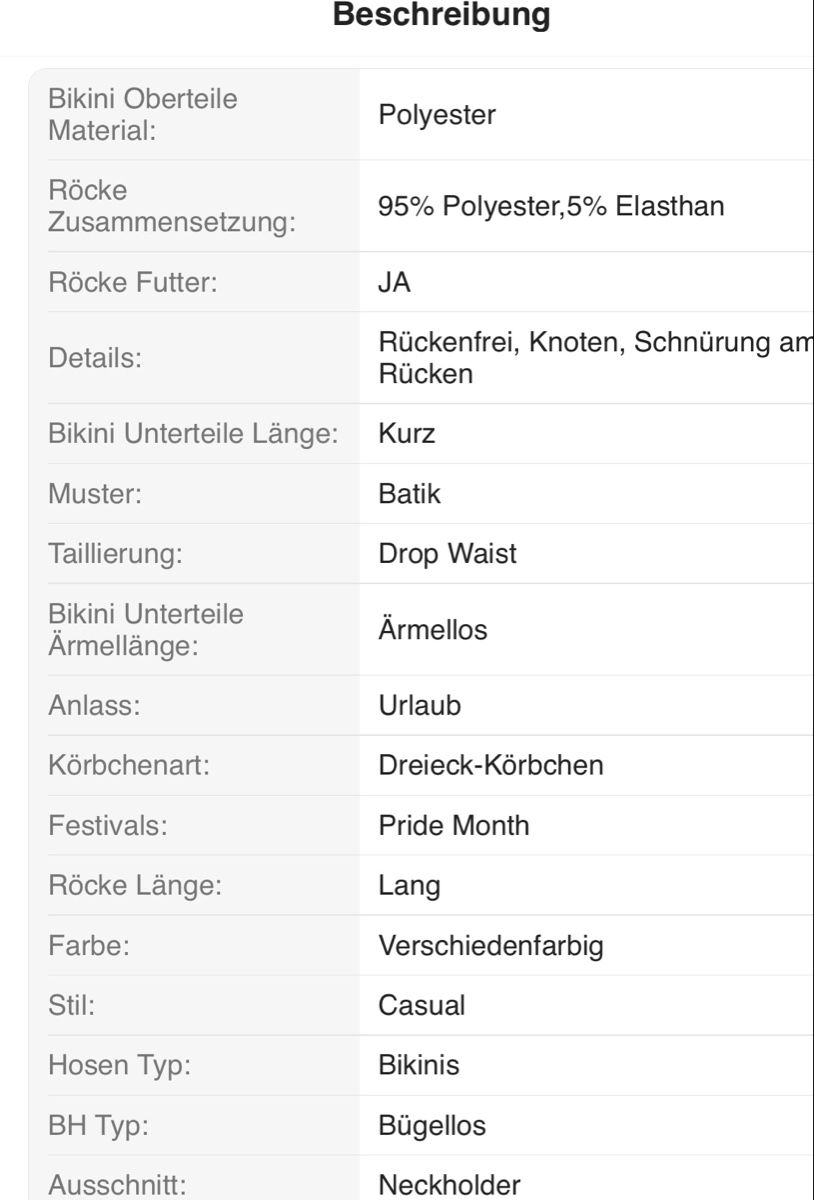Tap the Bikini Unterteile Länge label
This screenshot has height=1200, width=814.
pos(194,435)
